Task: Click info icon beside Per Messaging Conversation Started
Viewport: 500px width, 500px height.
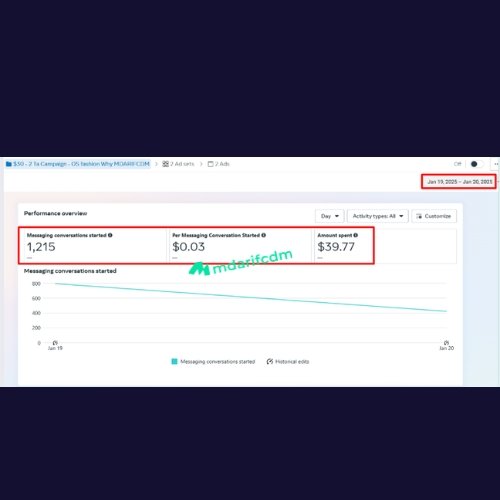Action: pyautogui.click(x=264, y=235)
